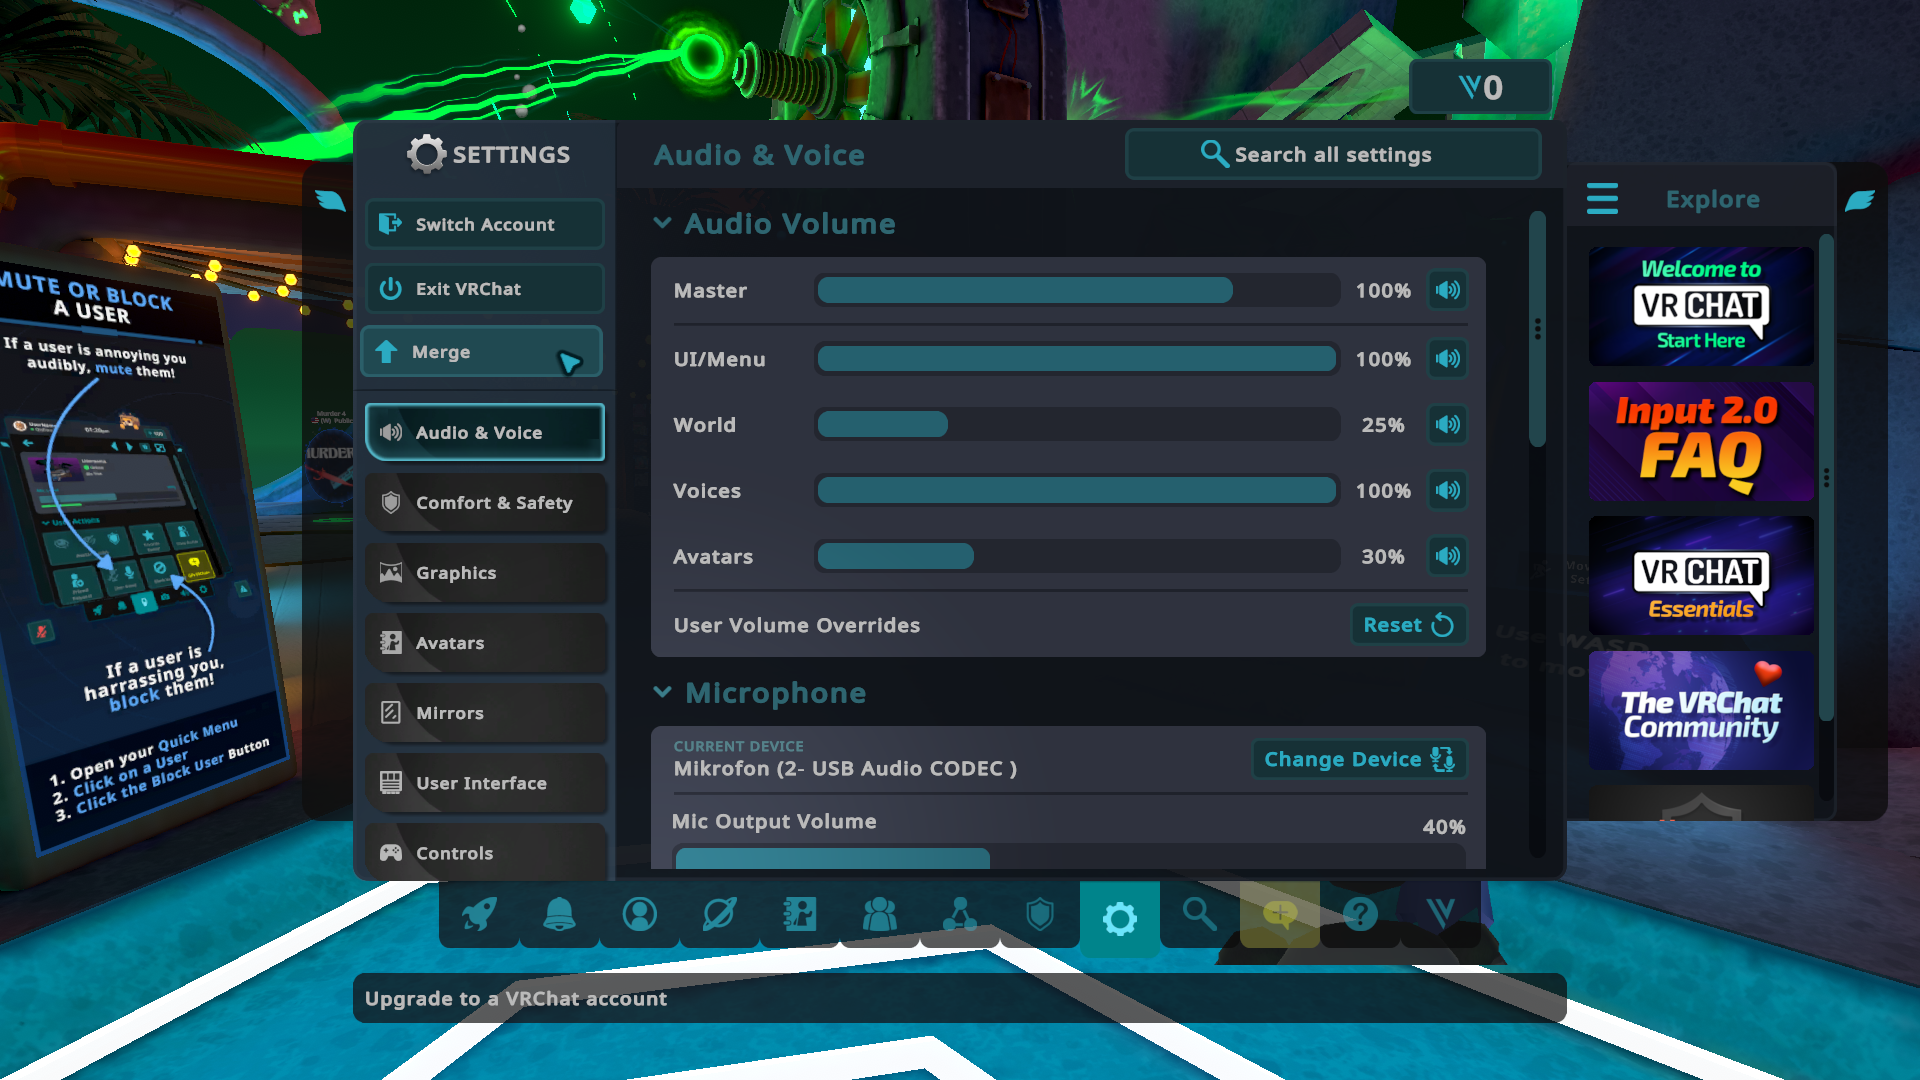Image resolution: width=1920 pixels, height=1080 pixels.
Task: Click the Change Device button
Action: 1359,759
